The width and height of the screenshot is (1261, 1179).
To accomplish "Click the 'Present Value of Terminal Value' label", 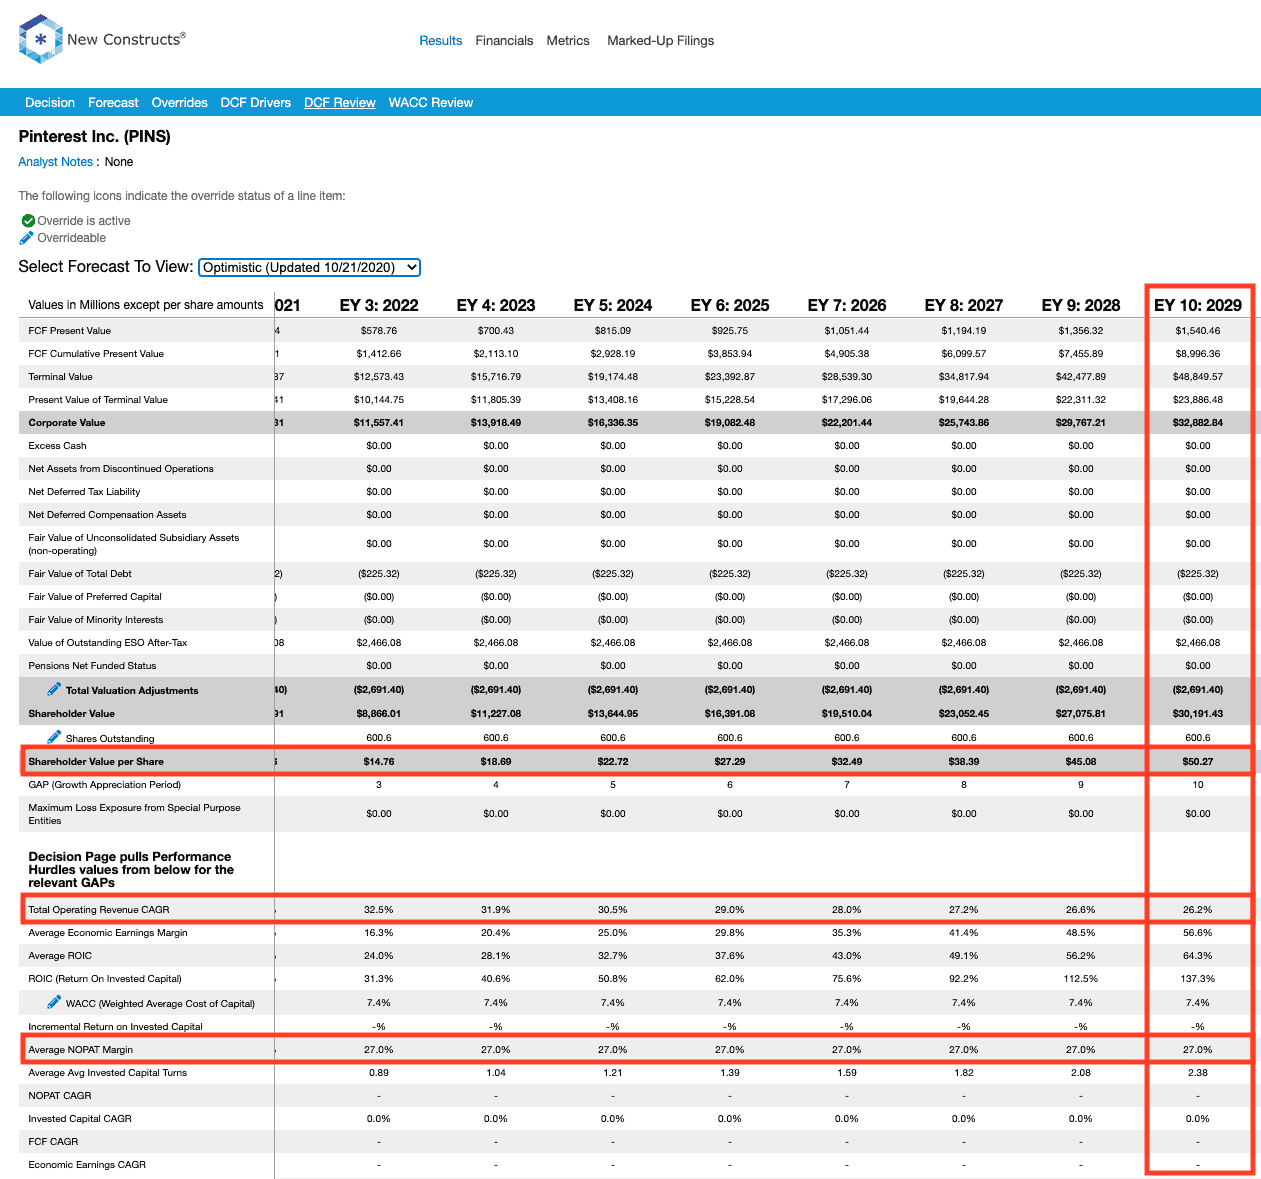I will [x=98, y=400].
